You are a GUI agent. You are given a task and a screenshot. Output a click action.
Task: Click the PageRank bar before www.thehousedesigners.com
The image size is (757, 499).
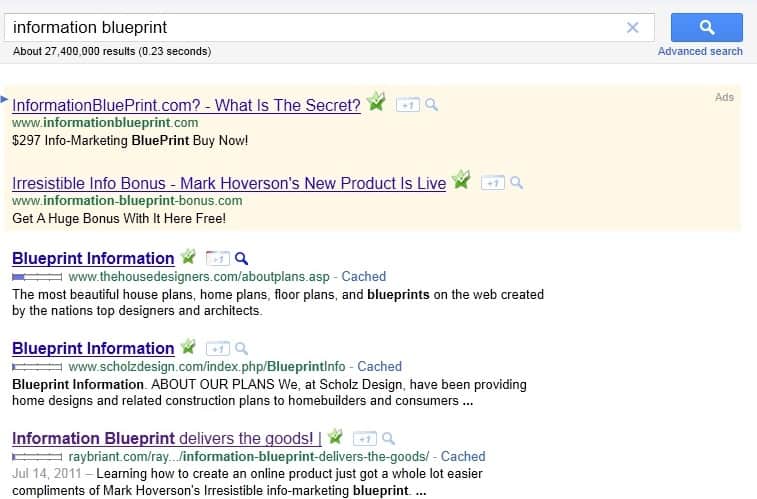click(37, 277)
